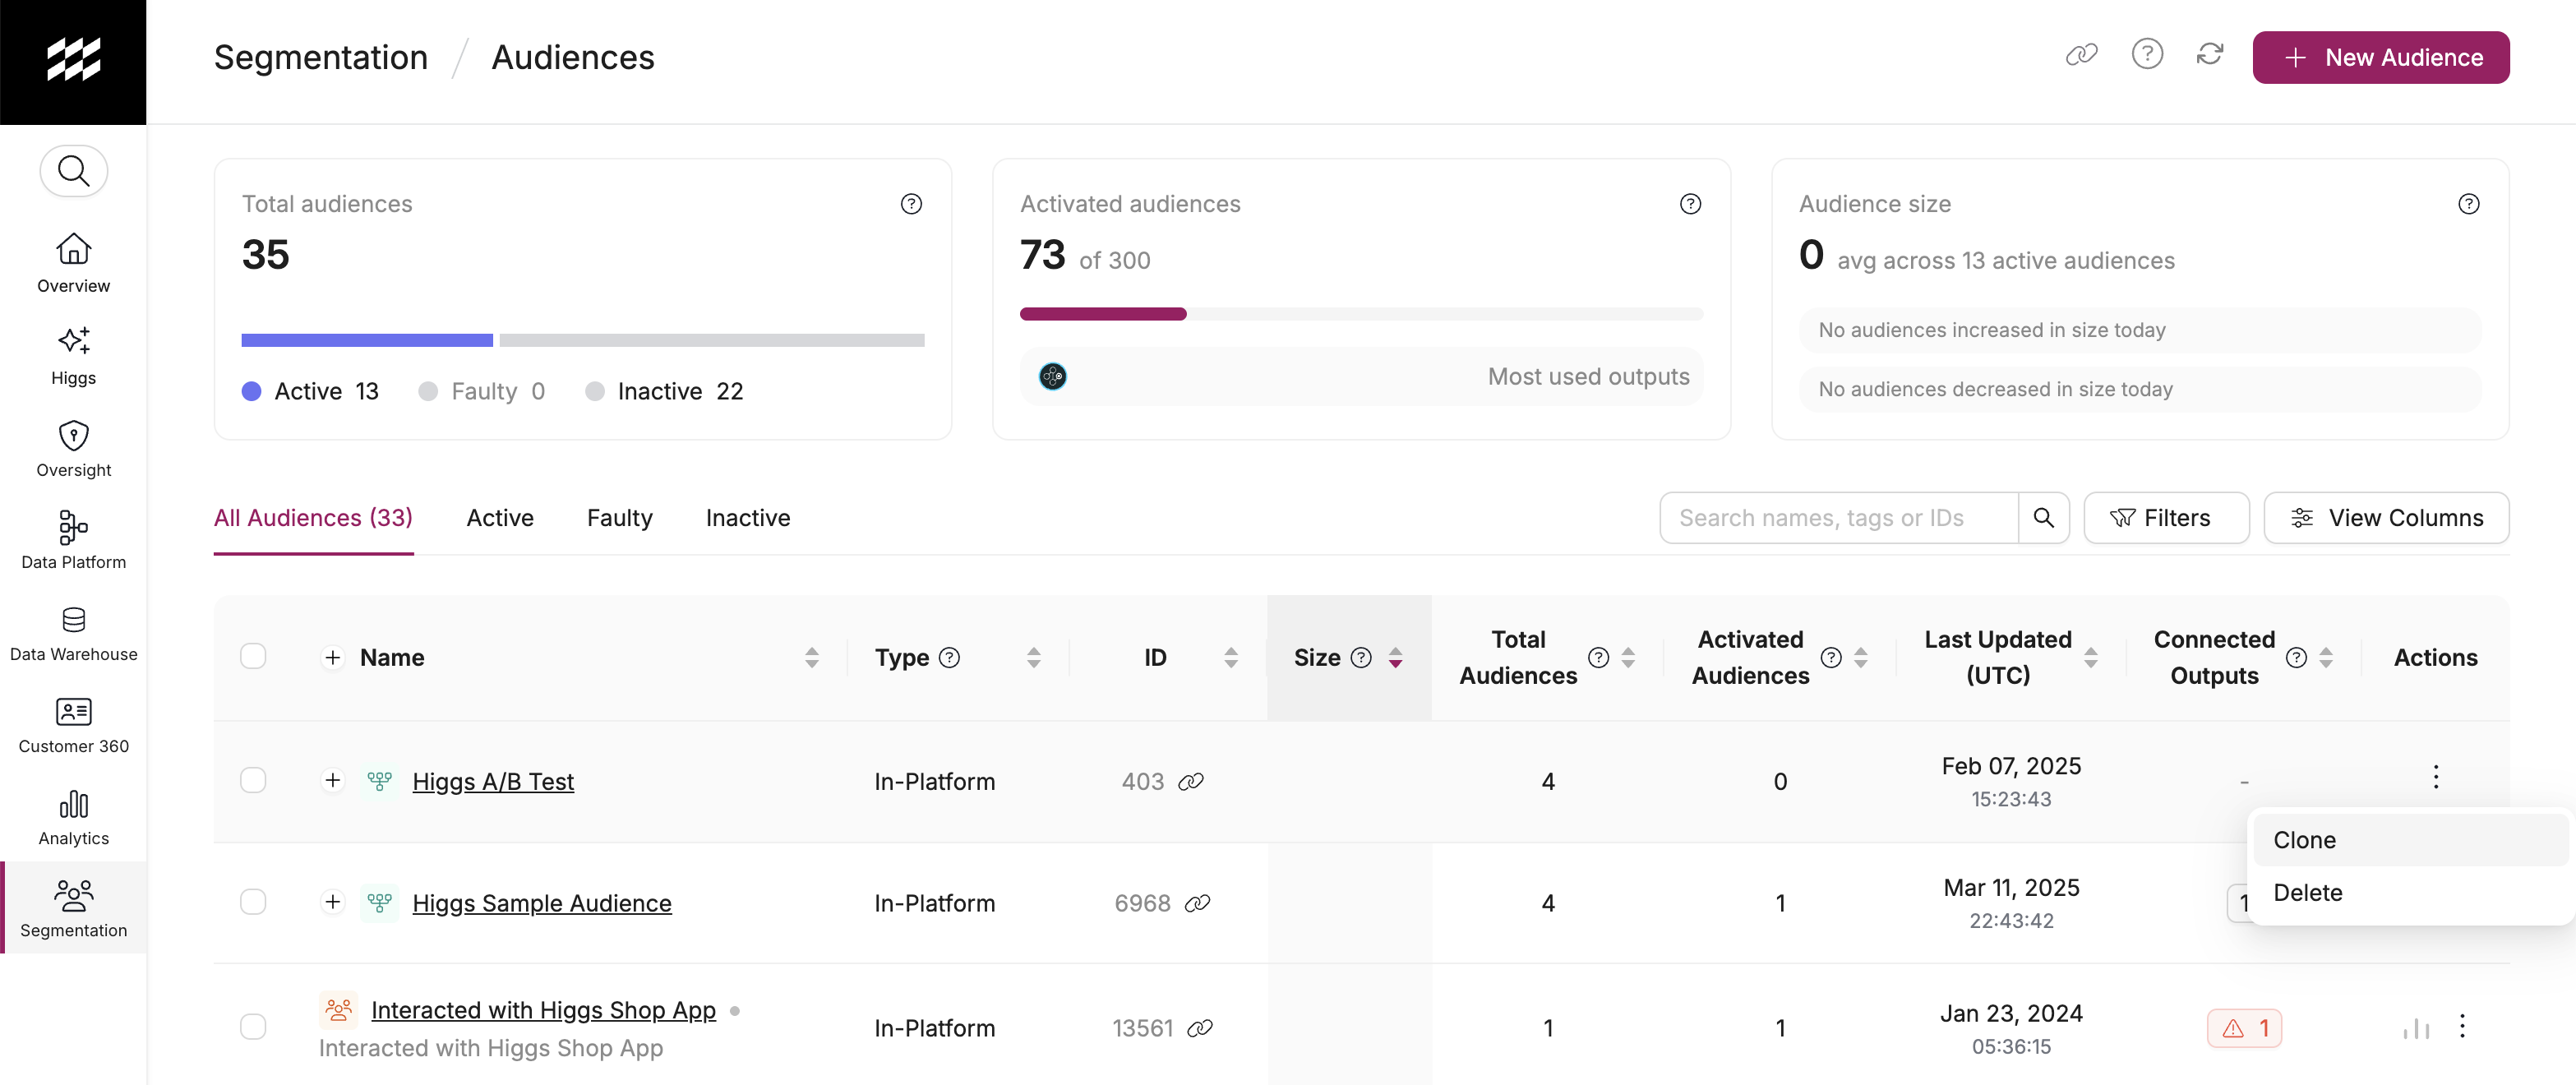Image resolution: width=2576 pixels, height=1085 pixels.
Task: Open actions menu for Higgs A/B Test row
Action: tap(2435, 777)
